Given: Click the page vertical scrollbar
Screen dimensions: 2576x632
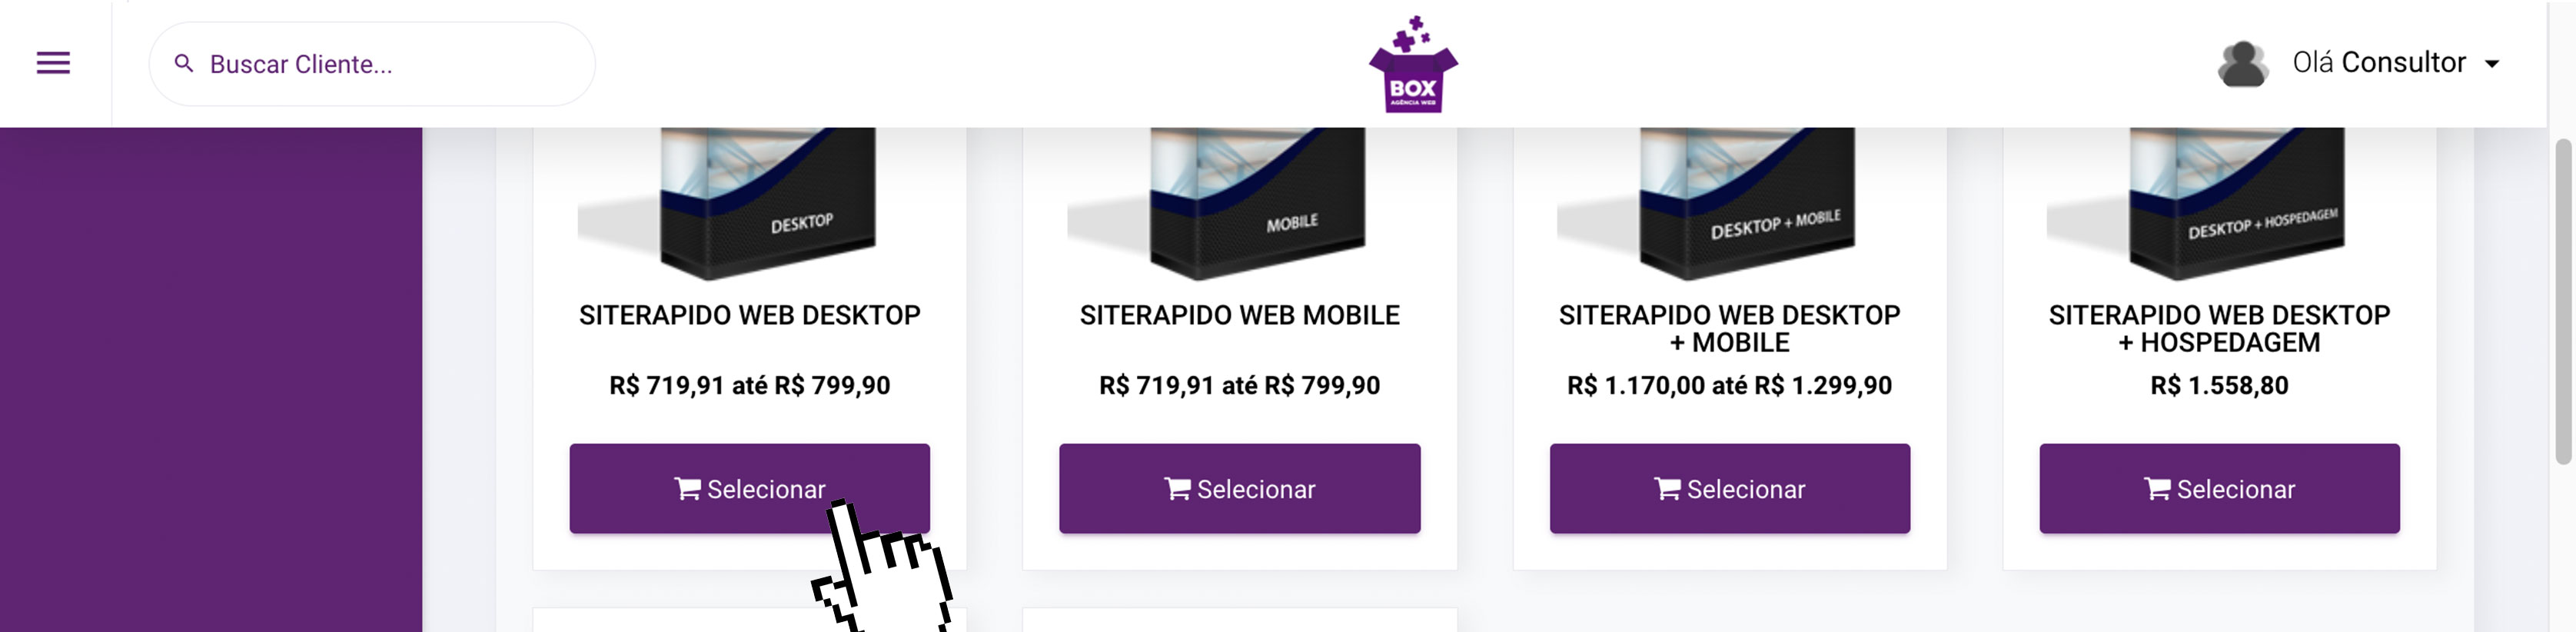Looking at the screenshot, I should pyautogui.click(x=2562, y=300).
